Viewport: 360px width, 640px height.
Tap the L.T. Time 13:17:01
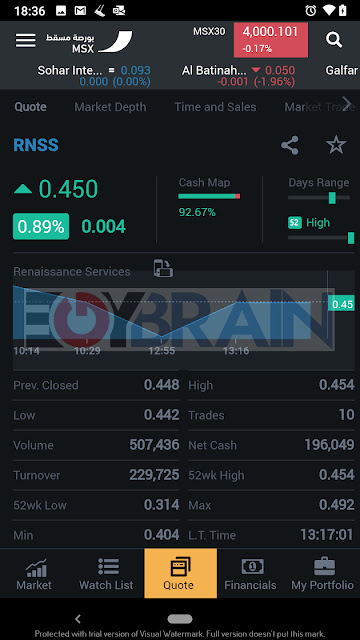[327, 535]
